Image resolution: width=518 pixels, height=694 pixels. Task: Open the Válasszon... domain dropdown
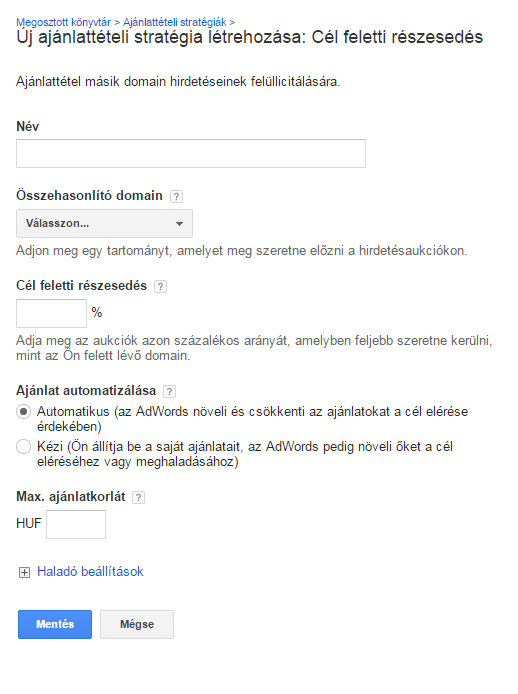point(104,224)
